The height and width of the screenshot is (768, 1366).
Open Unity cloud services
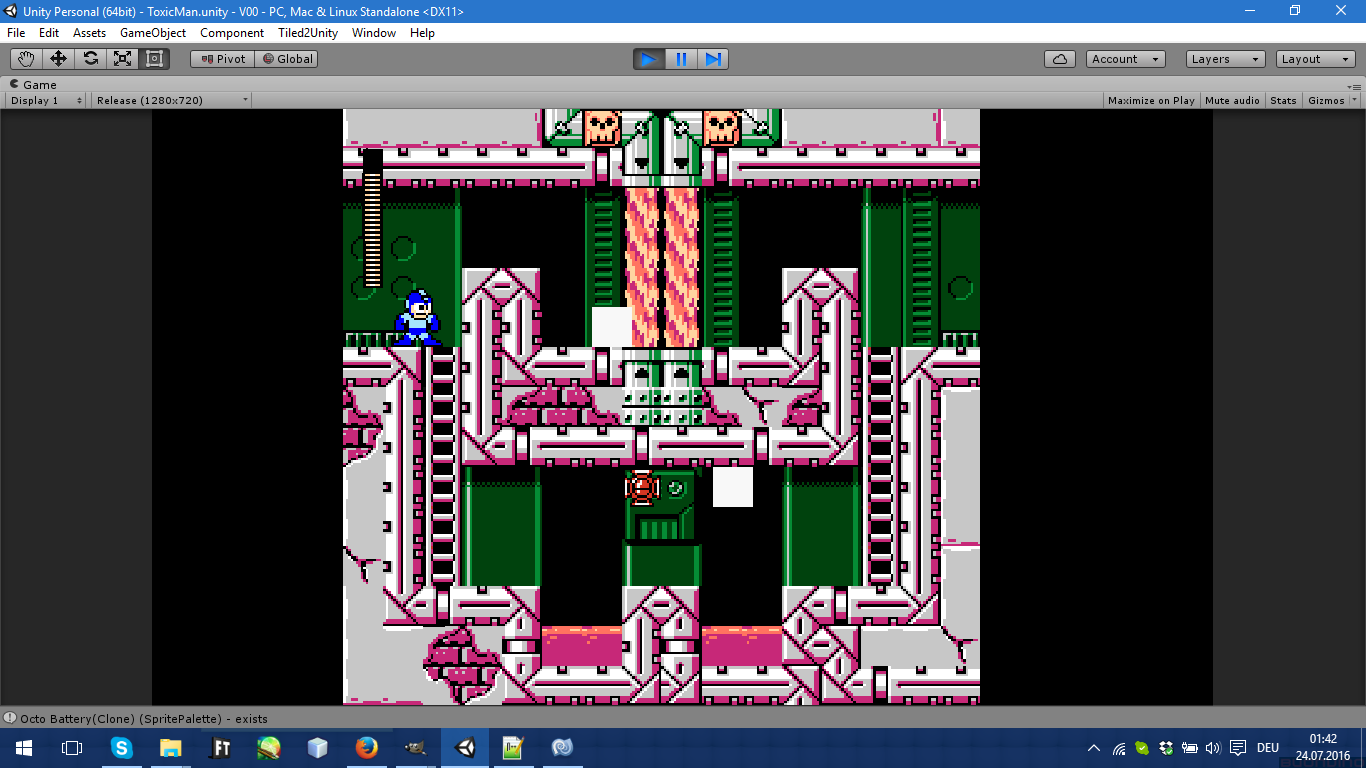(x=1060, y=59)
